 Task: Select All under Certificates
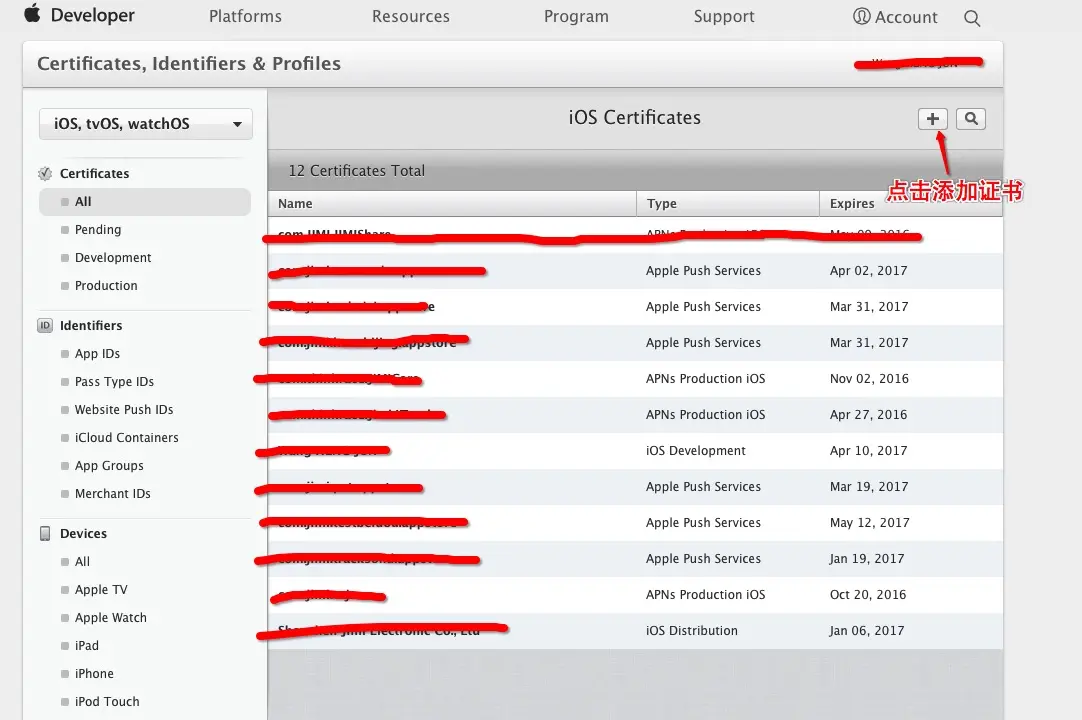click(145, 202)
